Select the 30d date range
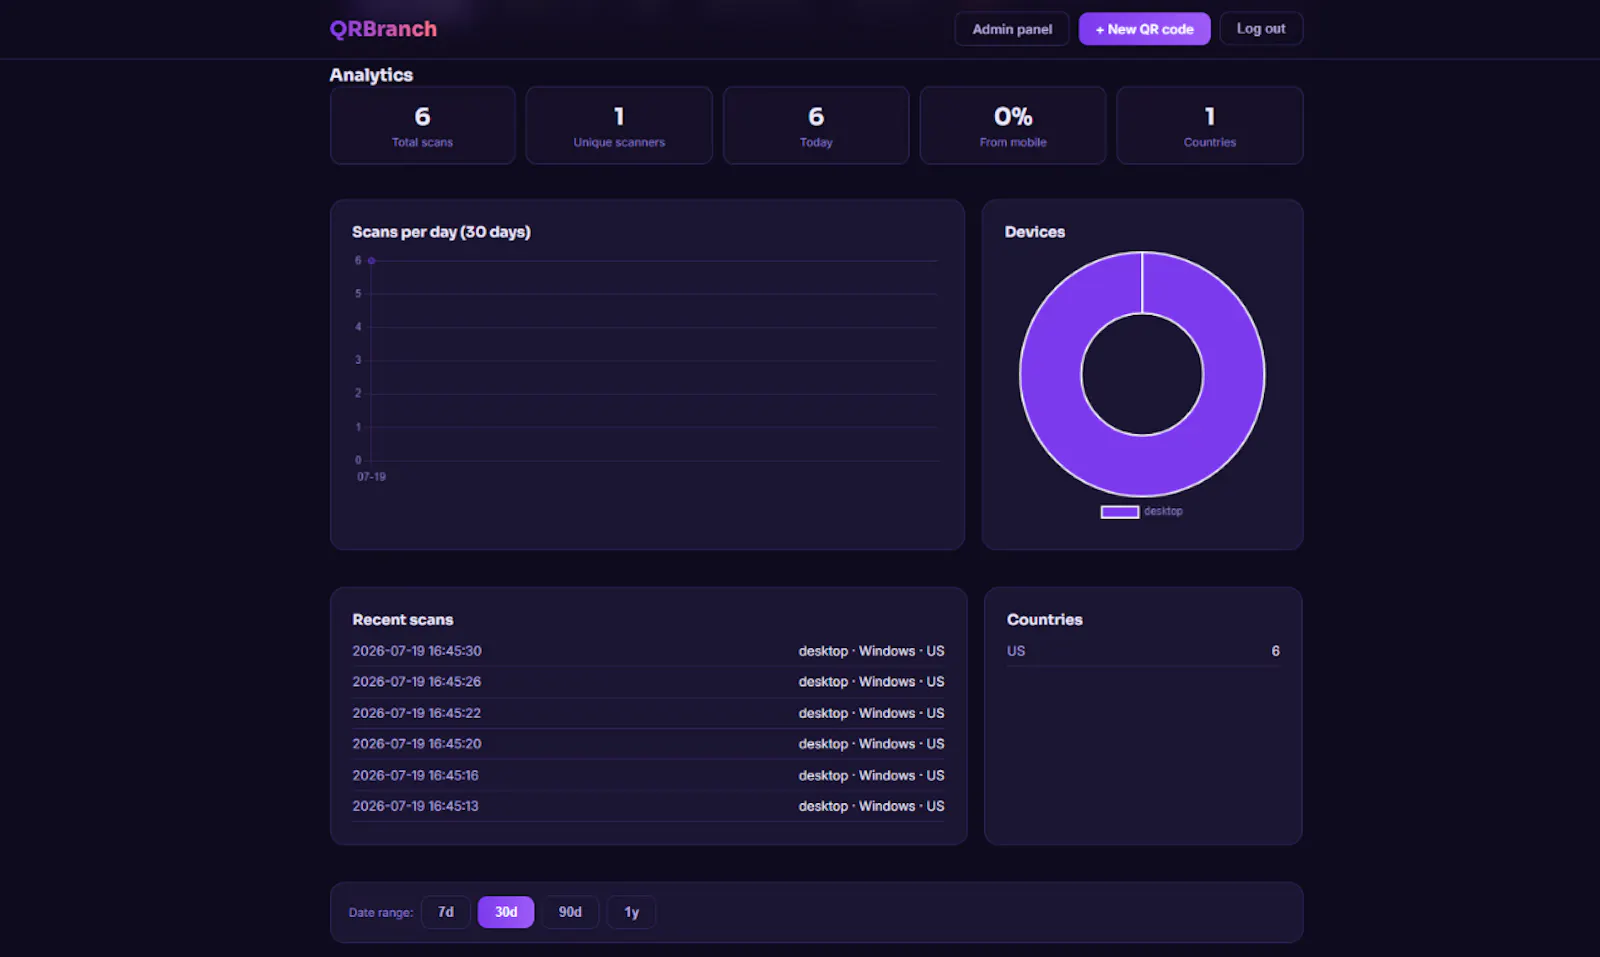The image size is (1600, 957). [506, 912]
